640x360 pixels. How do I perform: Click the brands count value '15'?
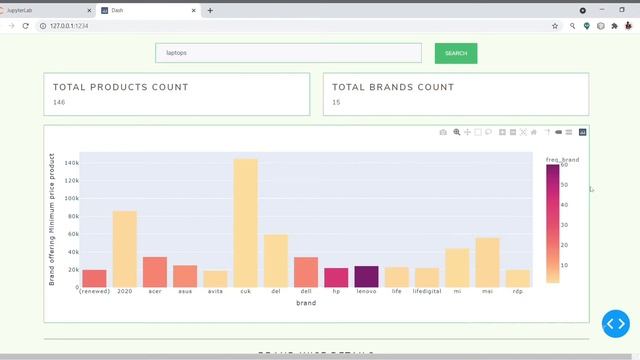(336, 102)
